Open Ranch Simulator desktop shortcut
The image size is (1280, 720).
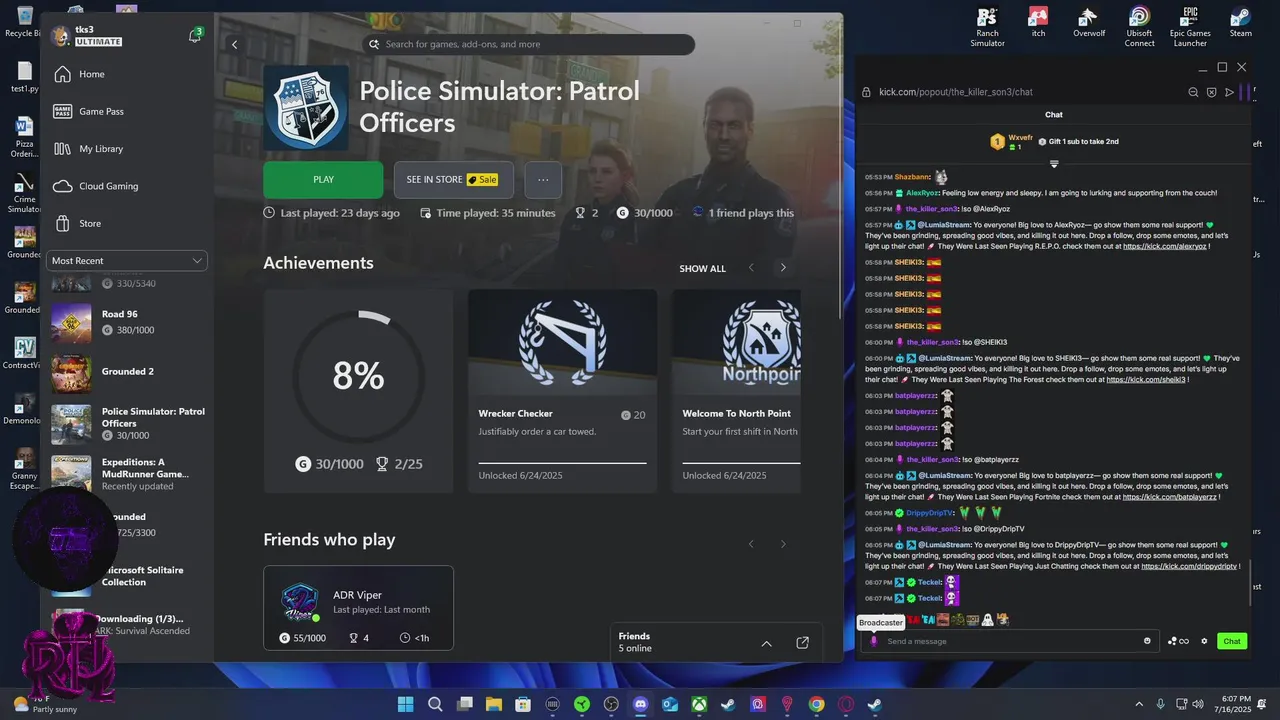pos(987,28)
